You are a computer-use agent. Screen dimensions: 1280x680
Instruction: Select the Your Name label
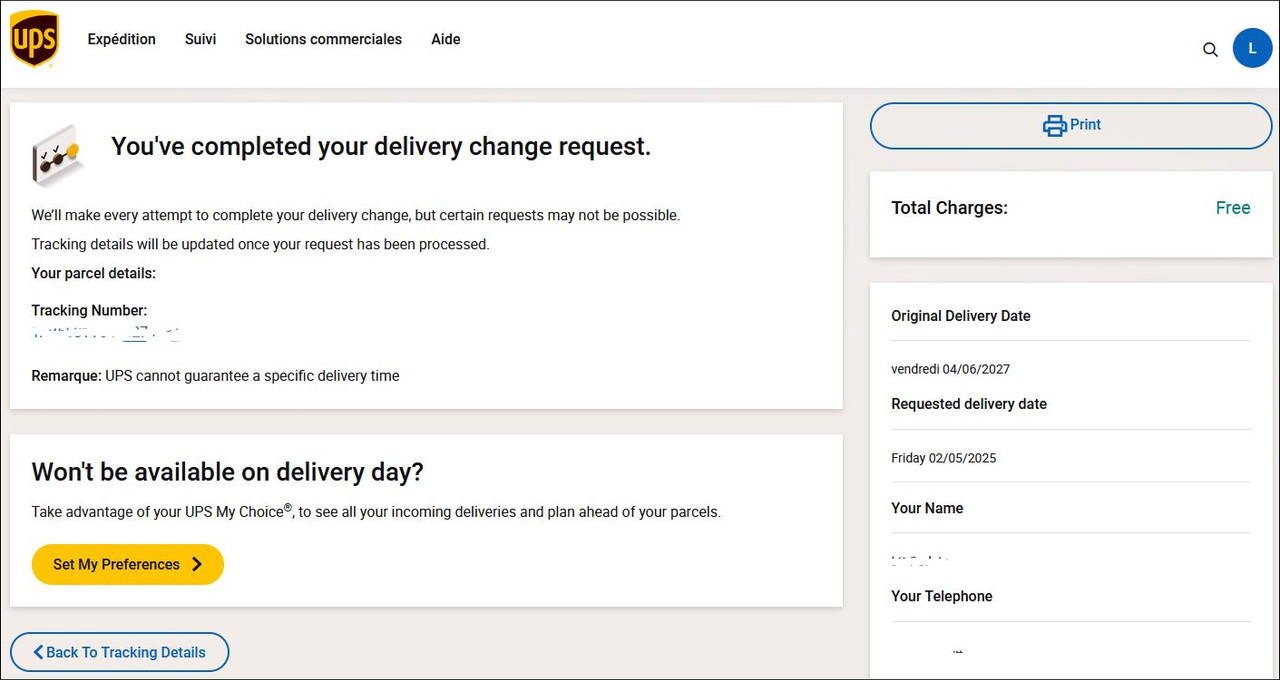[927, 508]
